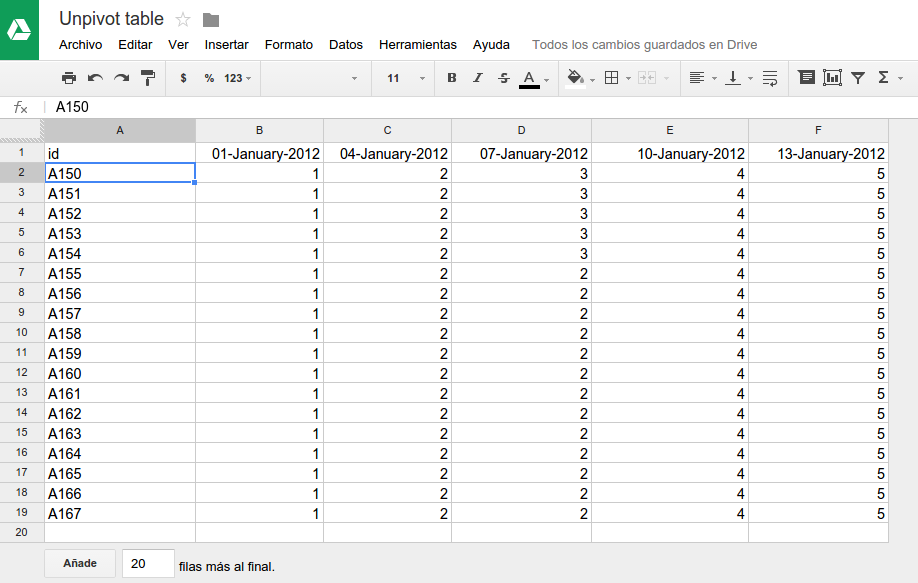Expand the 123 number format dropdown

tap(237, 78)
